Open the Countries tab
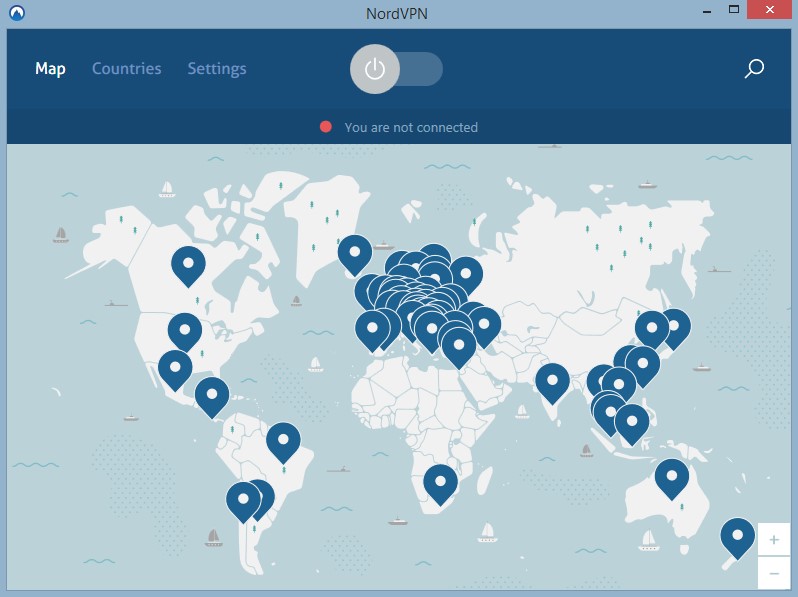The image size is (798, 597). click(126, 69)
